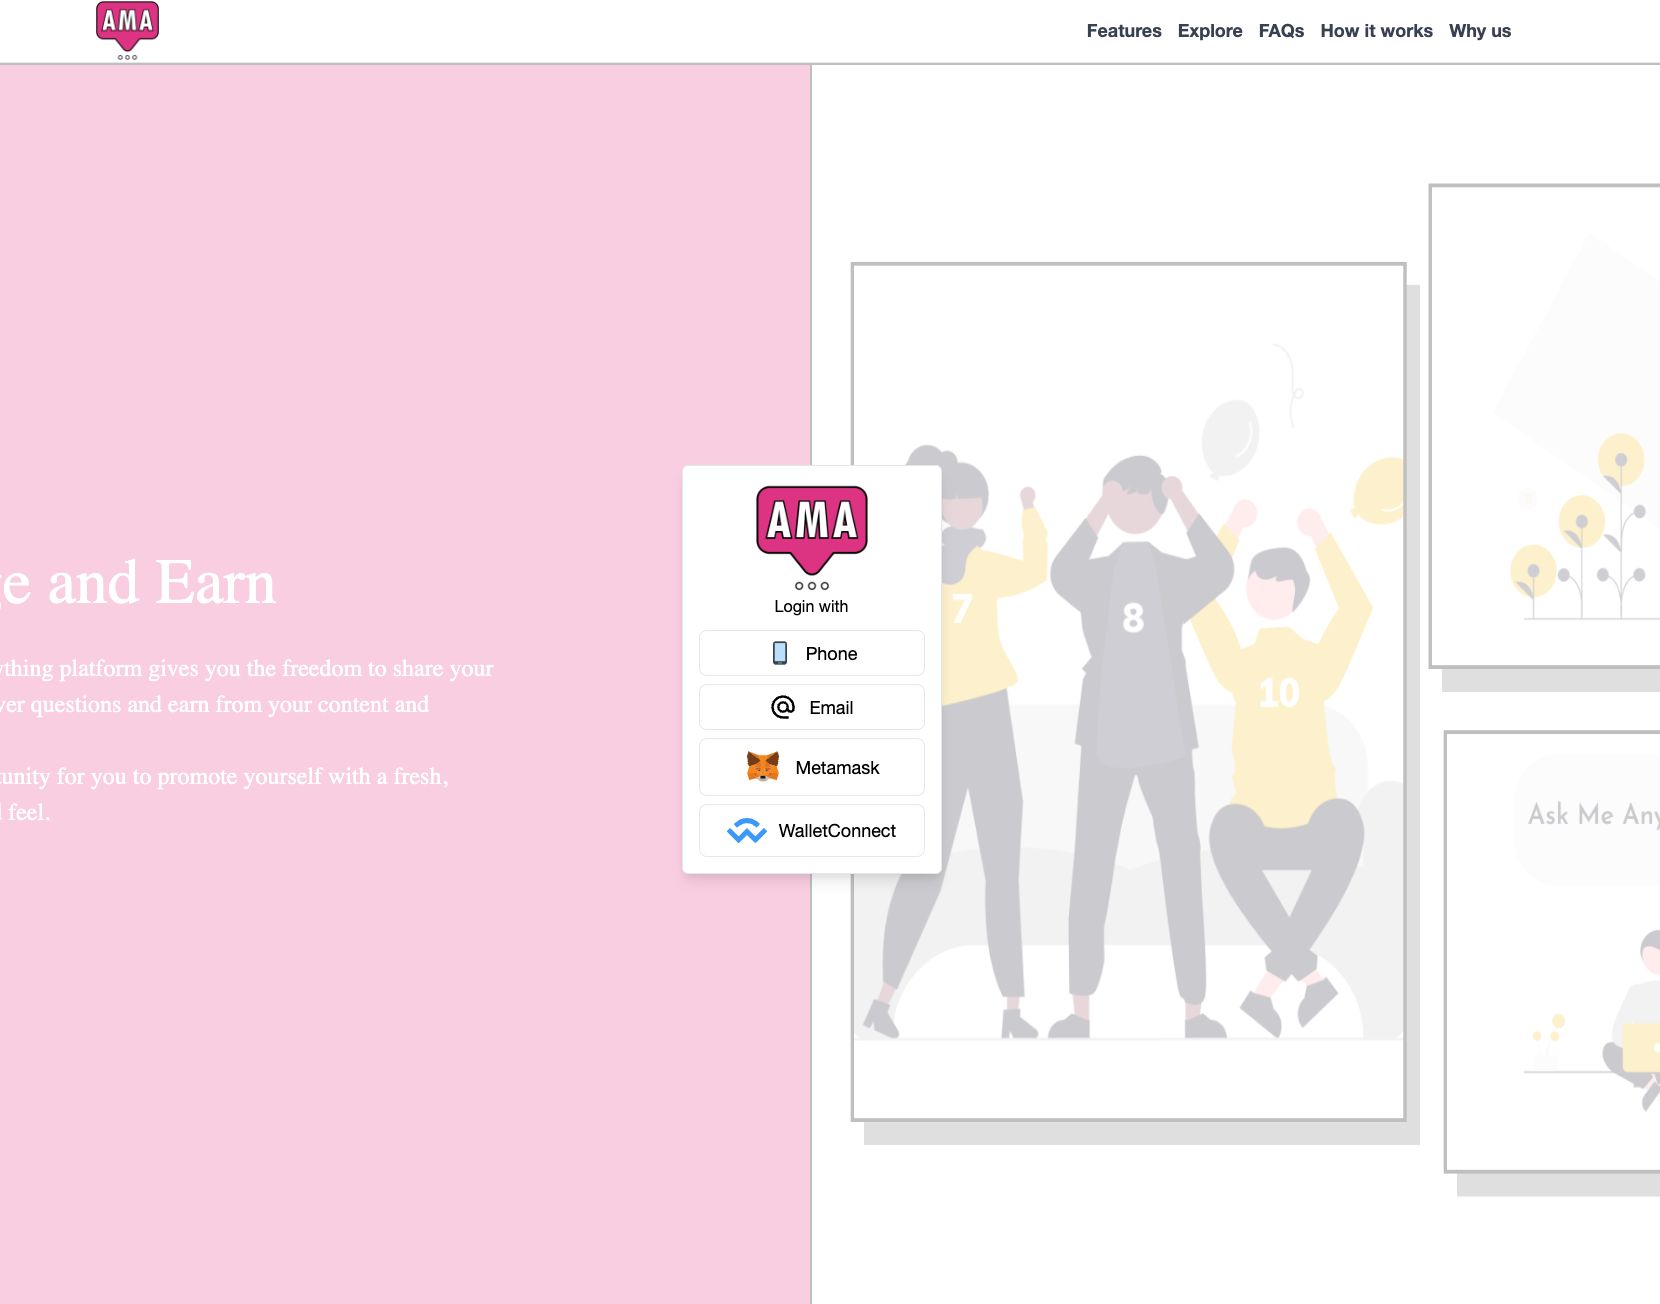Click the yellow flowers illustration card
Viewport: 1660px width, 1304px height.
pos(1545,426)
